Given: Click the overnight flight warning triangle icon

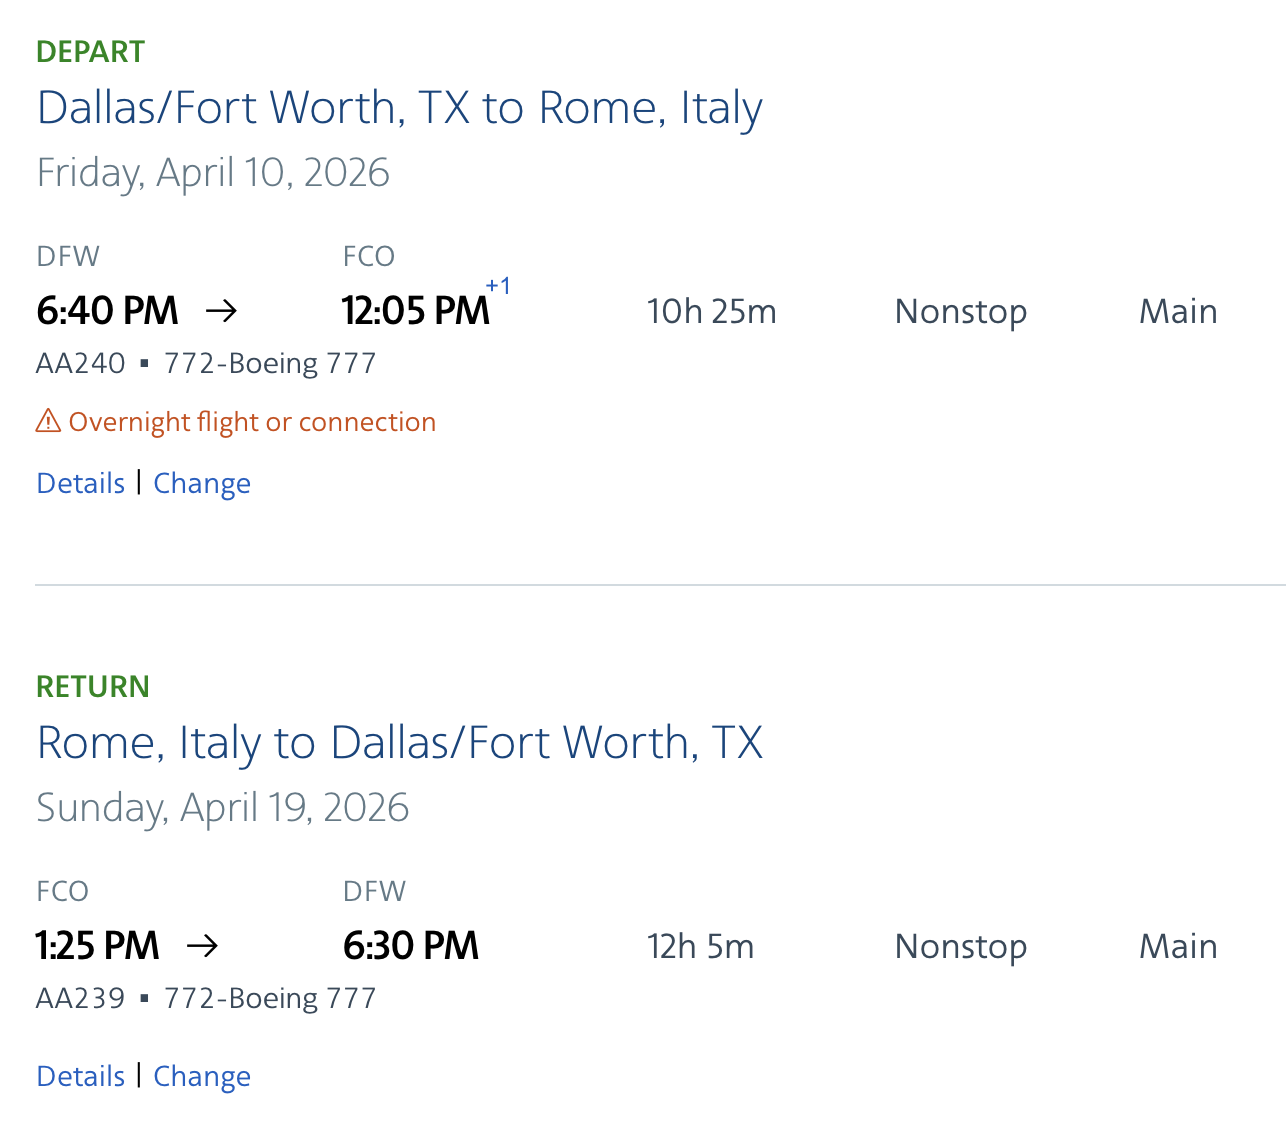Looking at the screenshot, I should 48,422.
